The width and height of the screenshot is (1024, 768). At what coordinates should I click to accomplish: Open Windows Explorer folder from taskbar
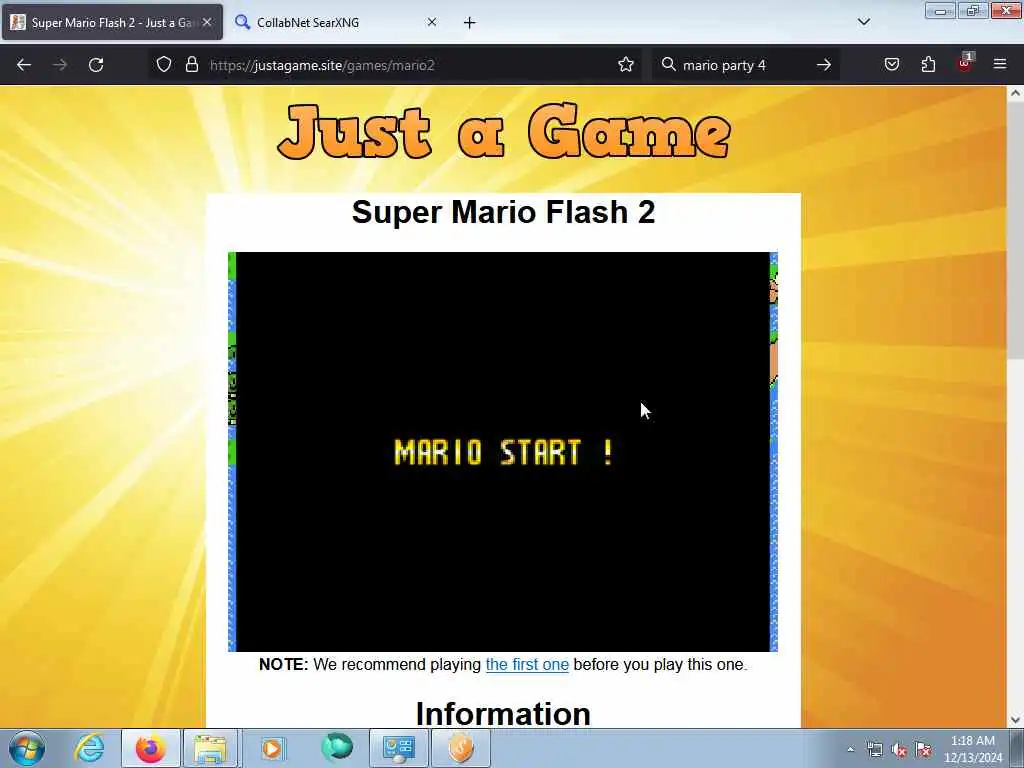click(x=210, y=748)
